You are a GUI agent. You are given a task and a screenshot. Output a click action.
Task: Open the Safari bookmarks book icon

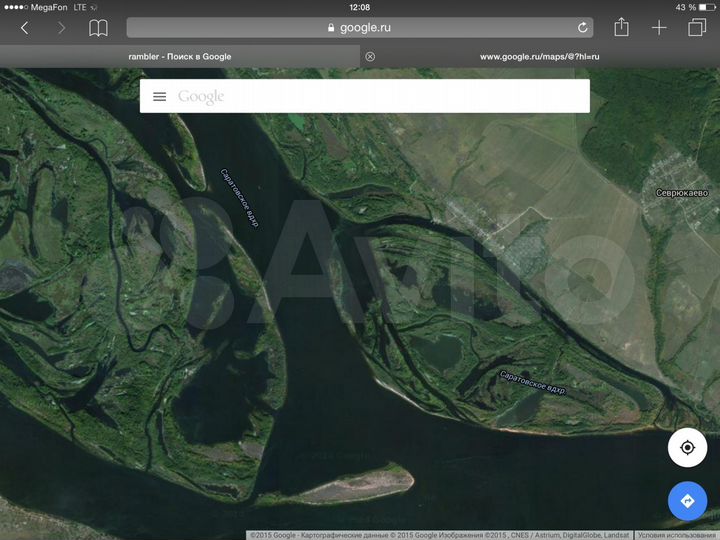tap(98, 28)
